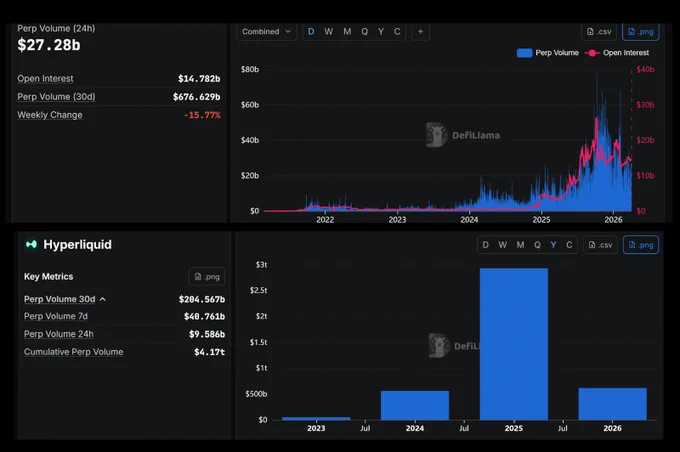This screenshot has width=680, height=452.
Task: Open the Combined chart type dropdown
Action: click(267, 32)
